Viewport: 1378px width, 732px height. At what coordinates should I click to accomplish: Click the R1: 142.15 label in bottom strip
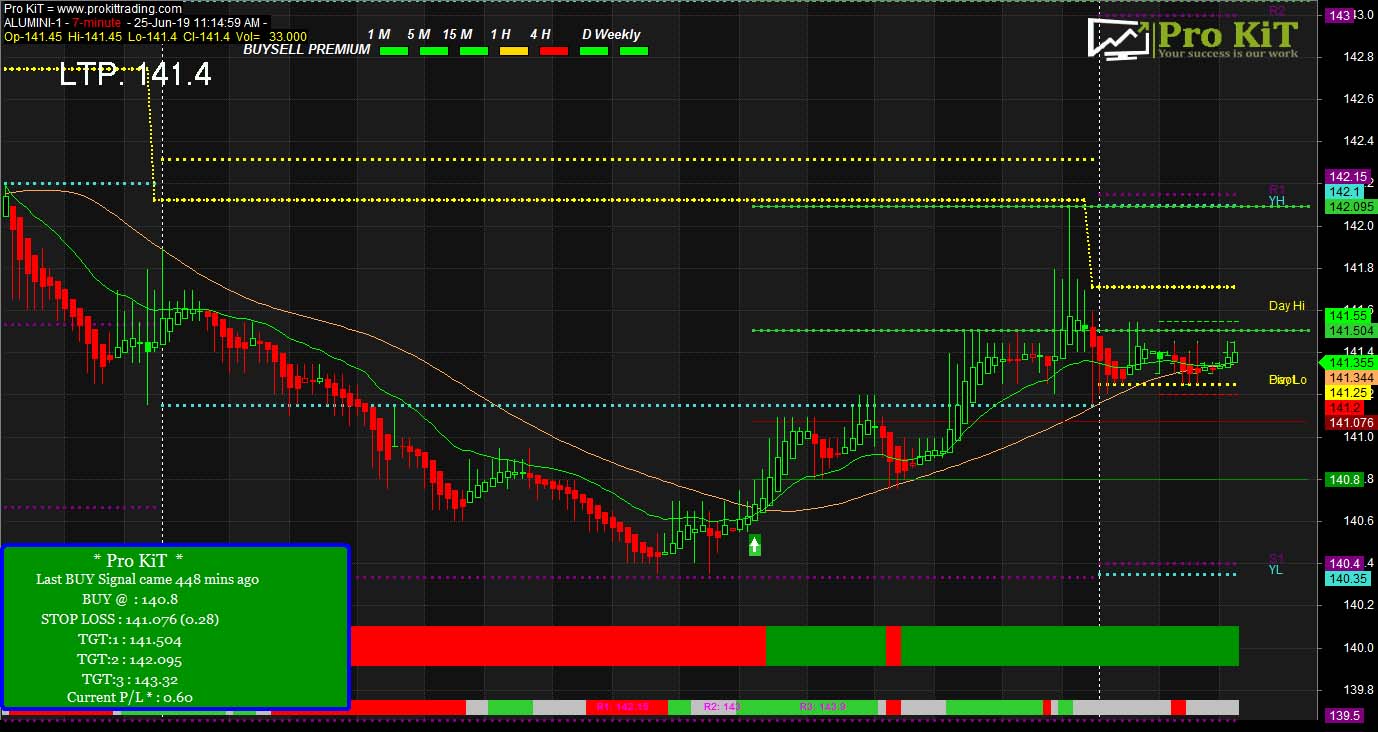[621, 707]
